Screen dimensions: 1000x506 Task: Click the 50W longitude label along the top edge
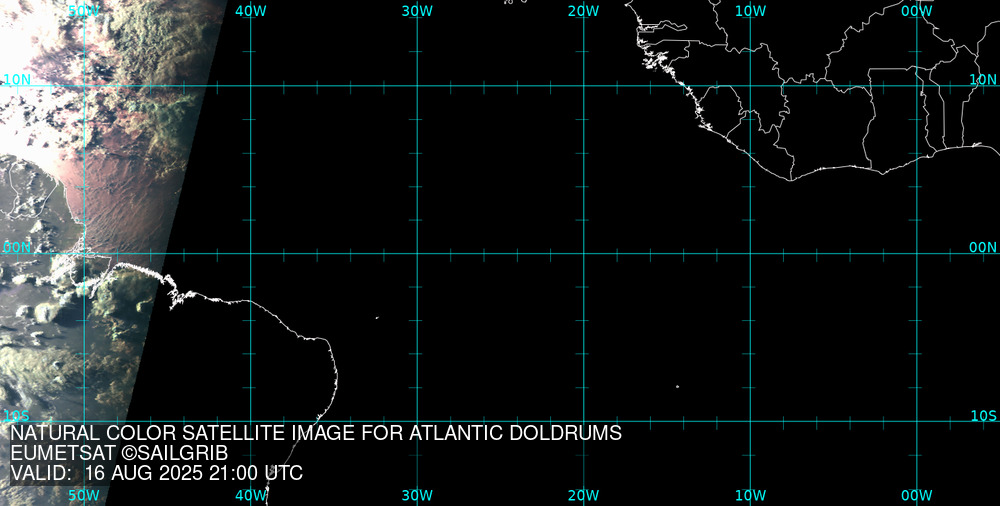click(84, 11)
